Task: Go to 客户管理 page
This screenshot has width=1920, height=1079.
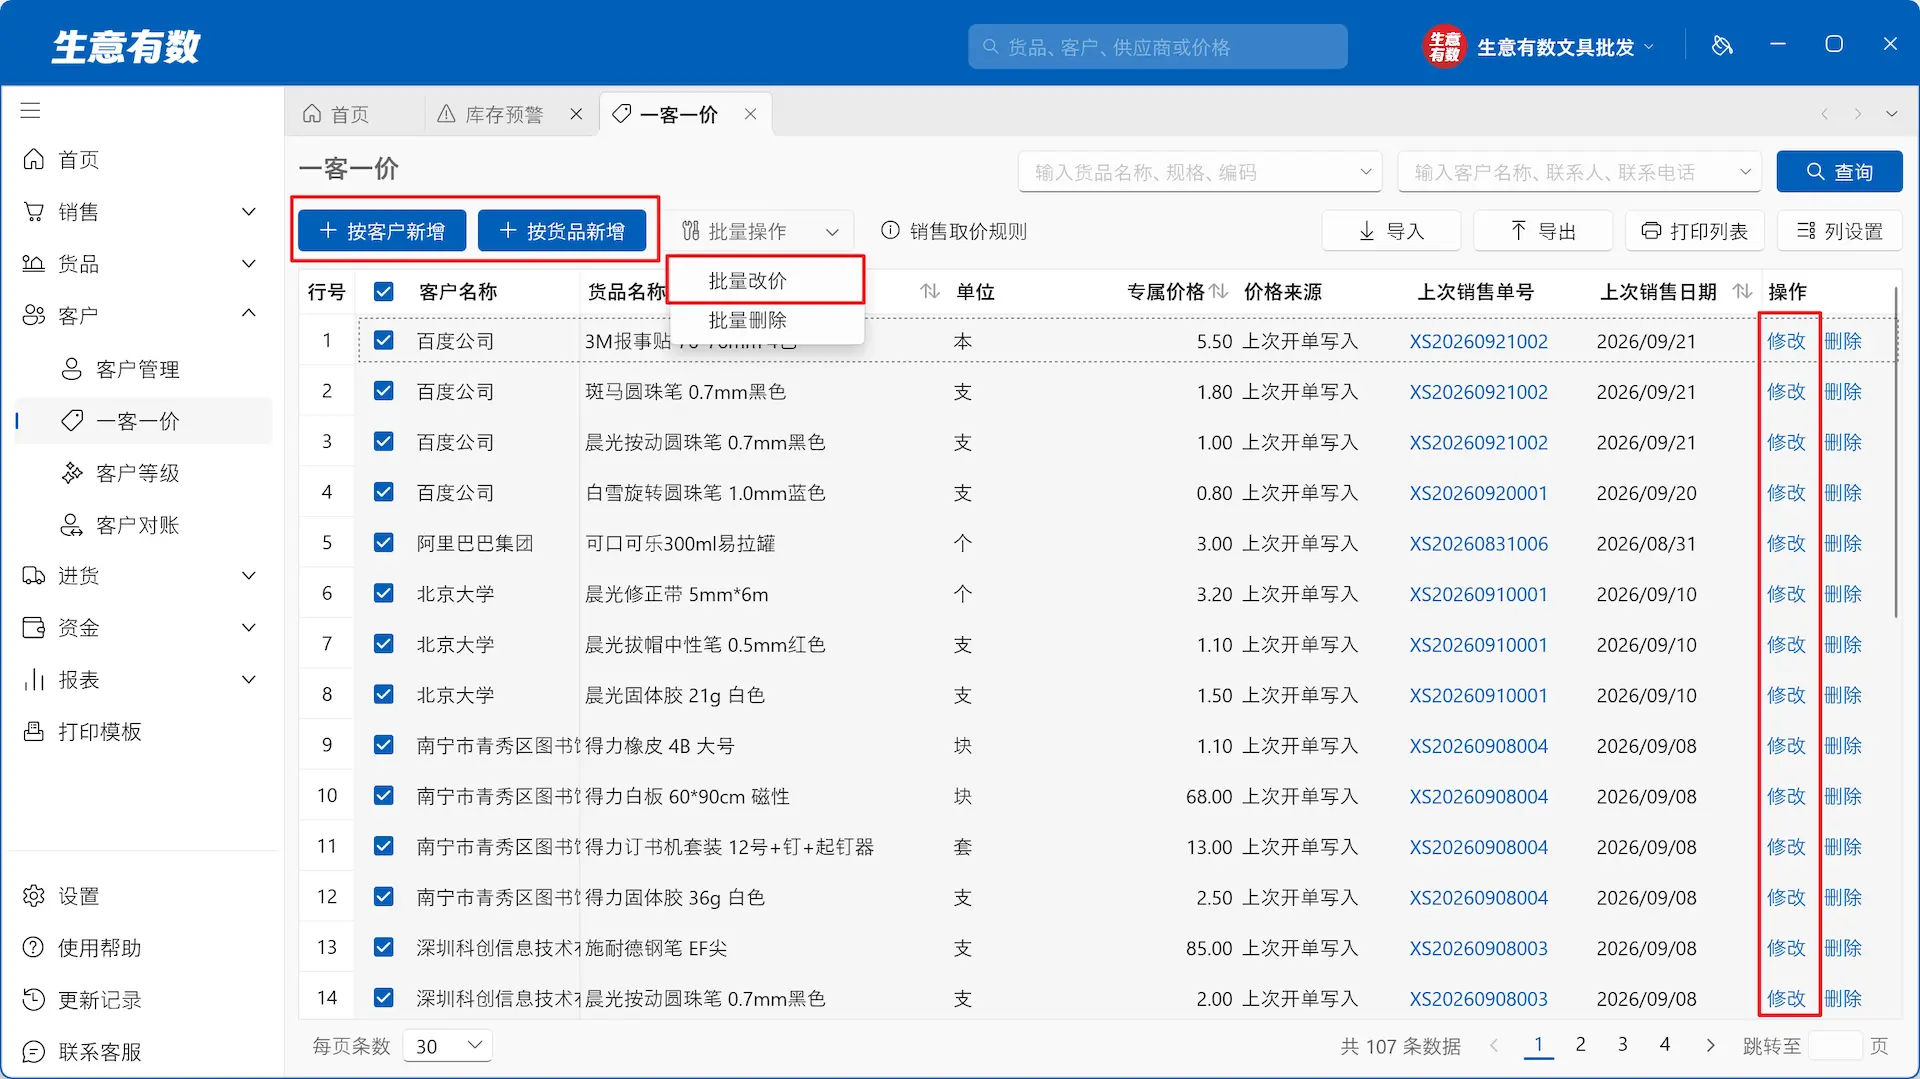Action: (120, 369)
